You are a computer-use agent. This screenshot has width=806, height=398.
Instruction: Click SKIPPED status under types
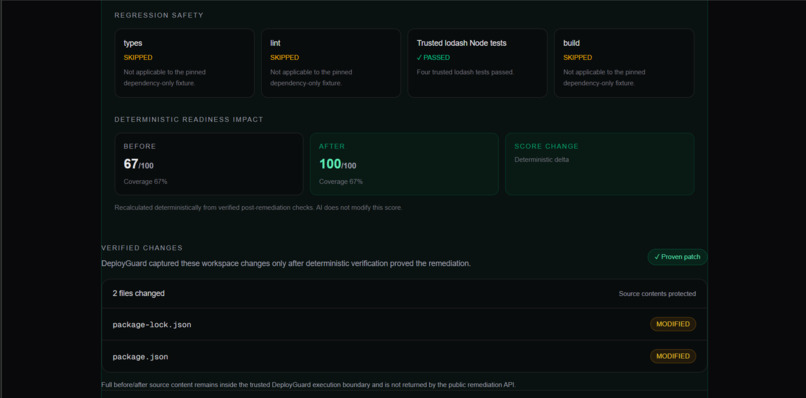click(138, 58)
